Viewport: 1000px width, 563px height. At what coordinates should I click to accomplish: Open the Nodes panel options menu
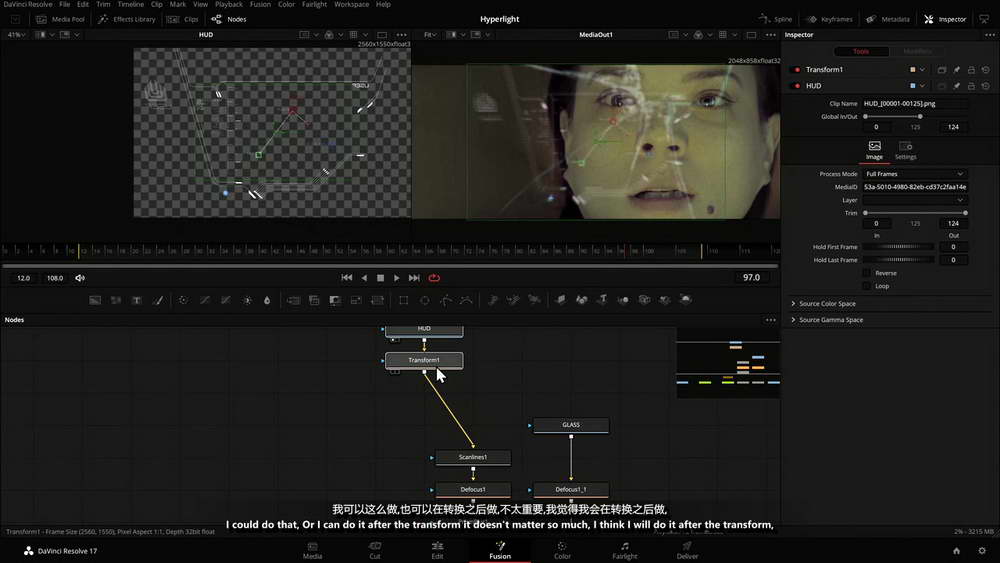[770, 320]
